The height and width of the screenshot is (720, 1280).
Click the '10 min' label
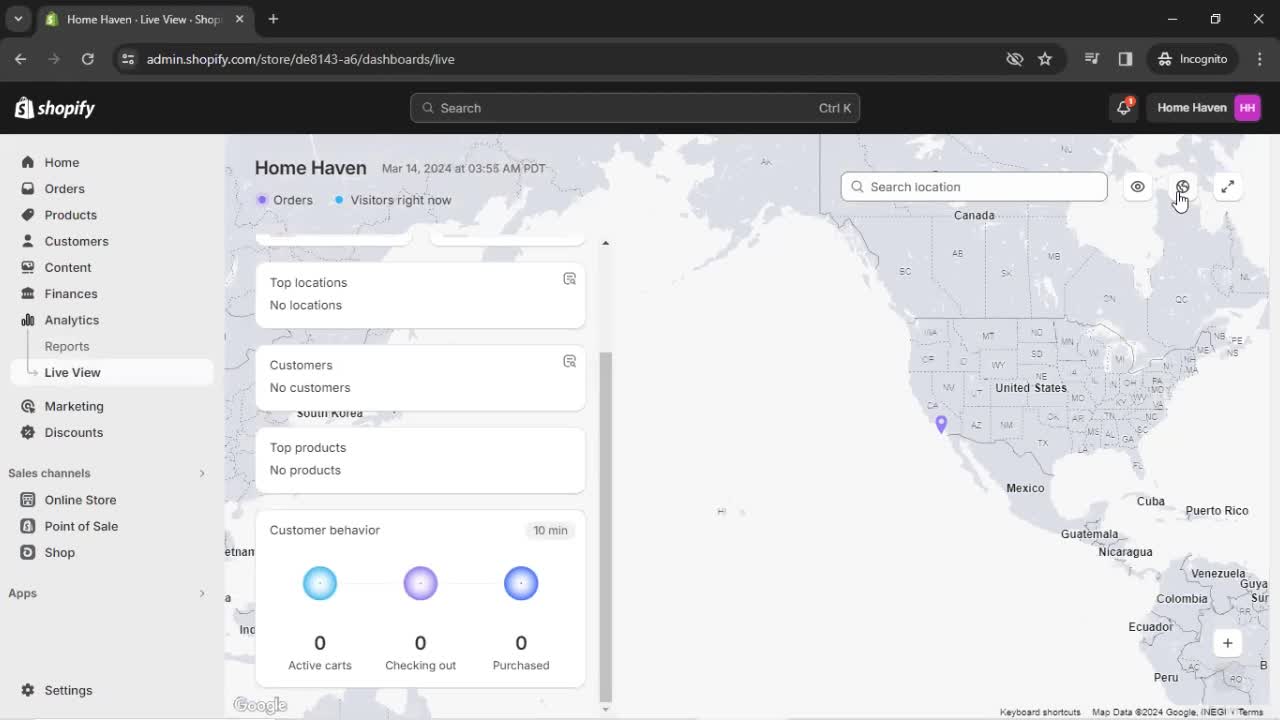[x=550, y=531]
